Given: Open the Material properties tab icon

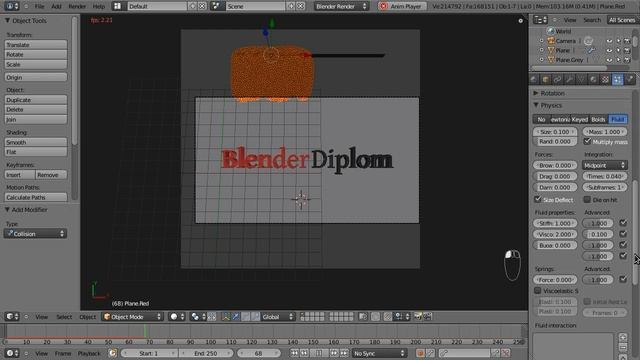Looking at the screenshot, I should pyautogui.click(x=593, y=80).
